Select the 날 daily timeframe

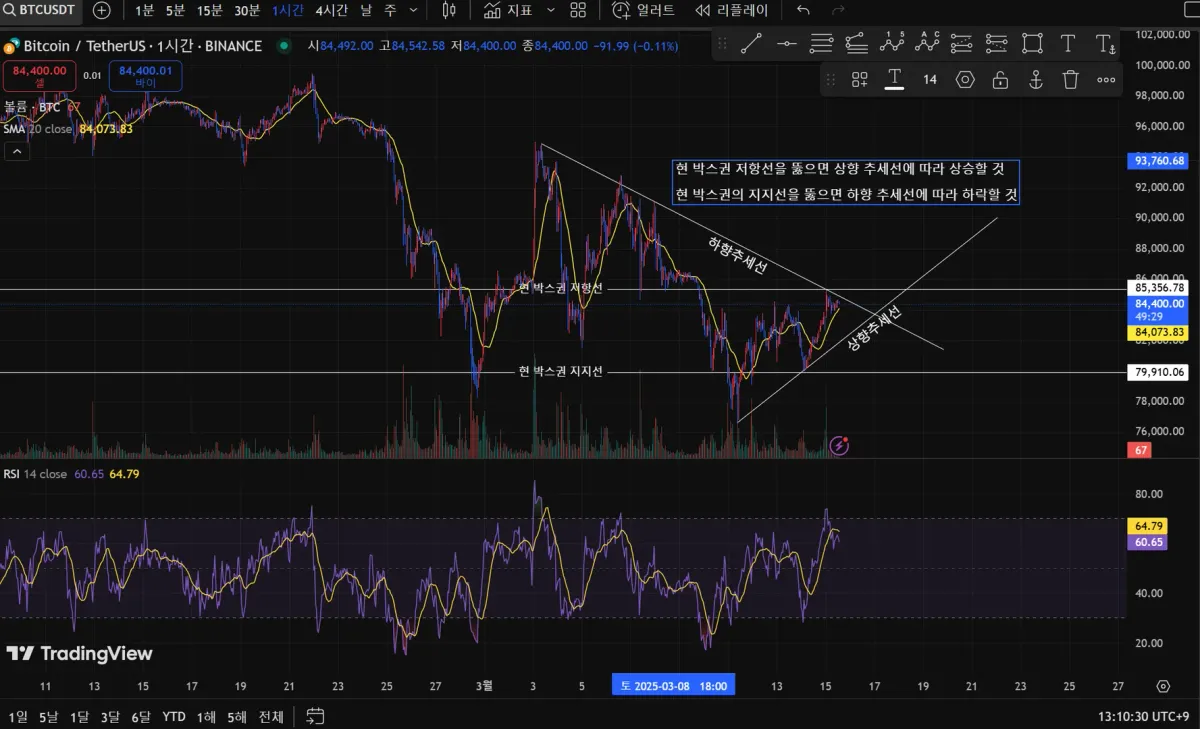point(364,11)
